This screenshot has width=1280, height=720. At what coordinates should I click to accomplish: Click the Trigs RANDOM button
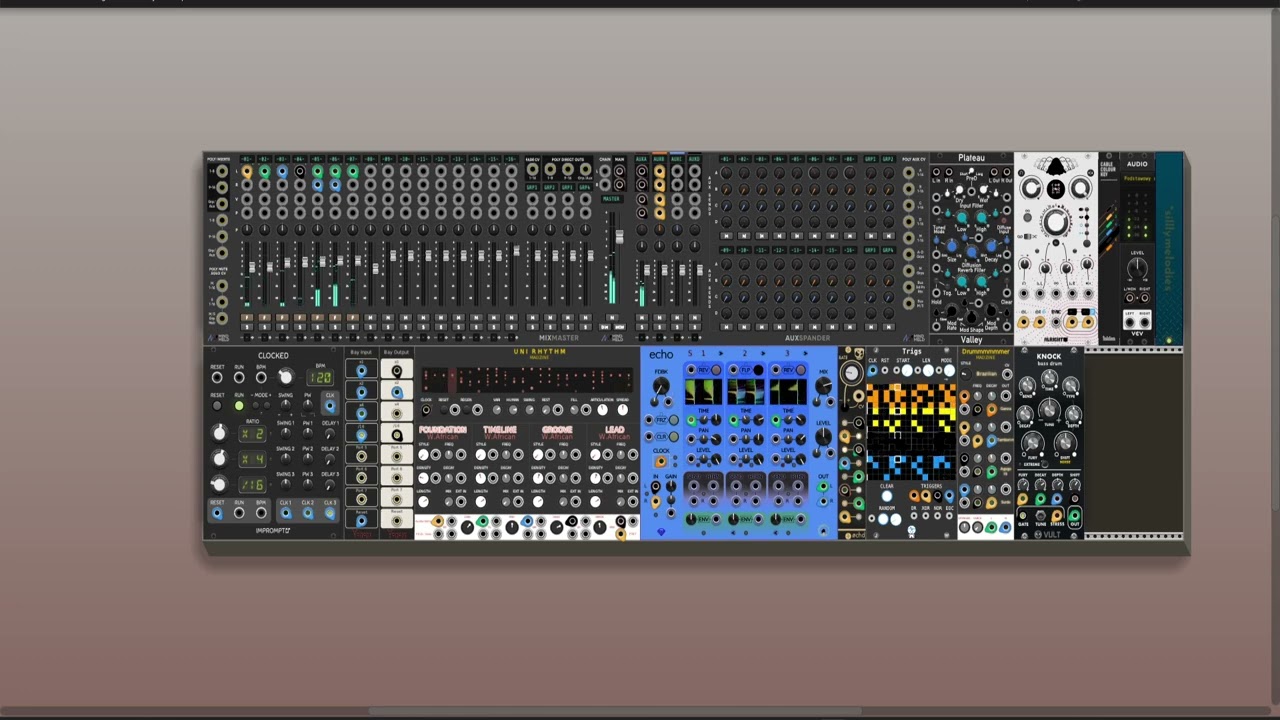[x=883, y=519]
